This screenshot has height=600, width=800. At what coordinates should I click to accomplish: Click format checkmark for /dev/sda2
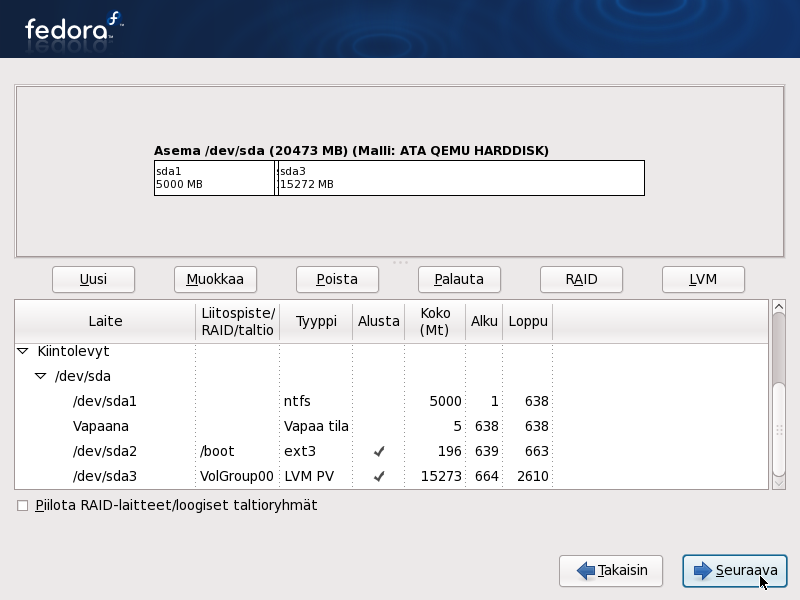[378, 452]
